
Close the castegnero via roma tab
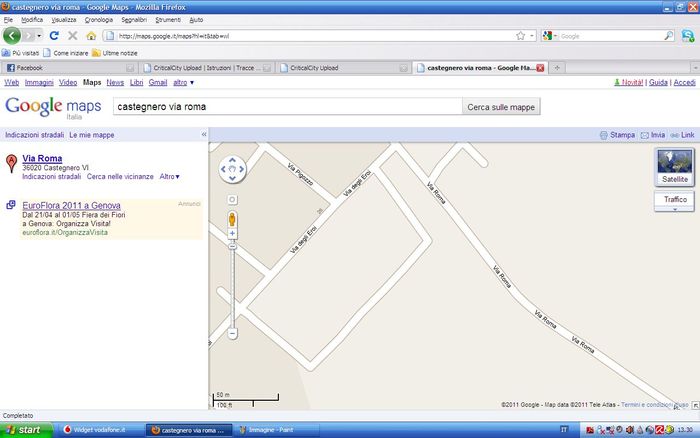[540, 68]
